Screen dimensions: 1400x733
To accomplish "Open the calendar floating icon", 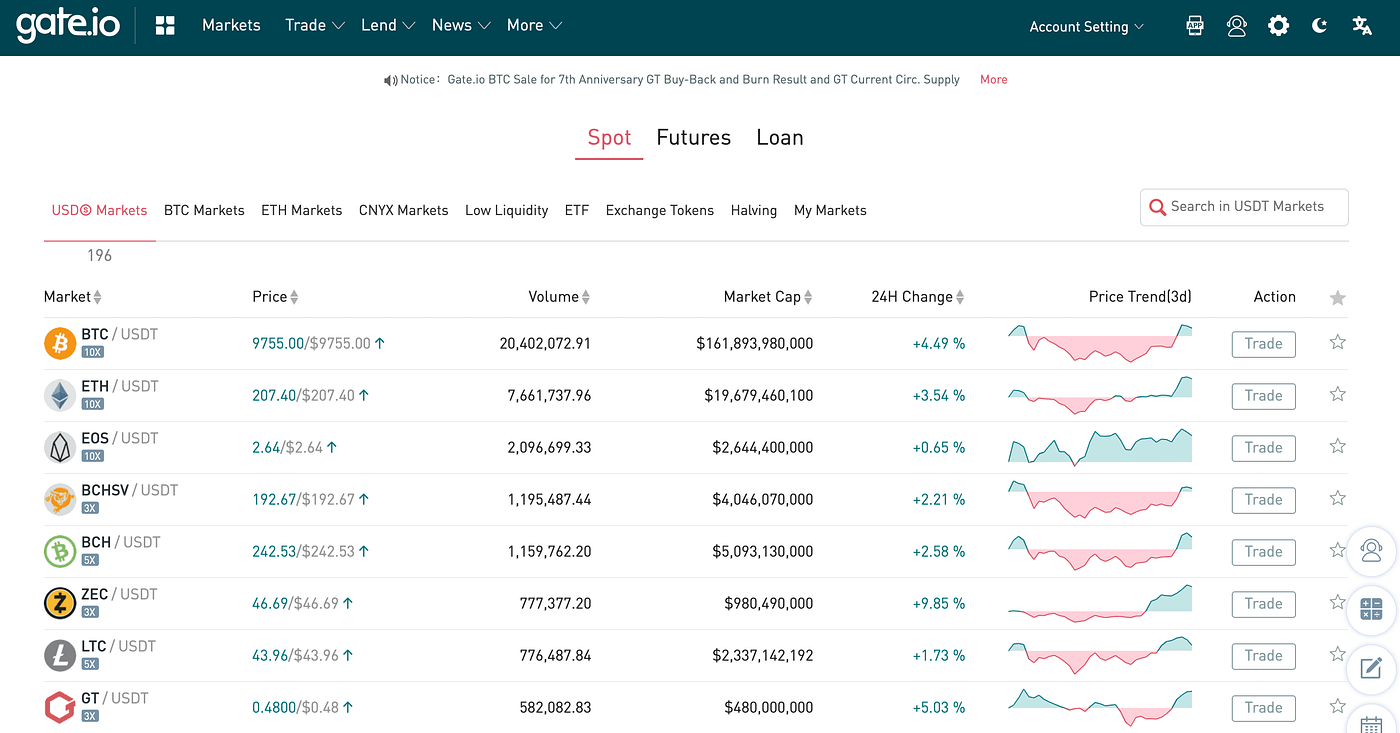I will click(x=1372, y=720).
